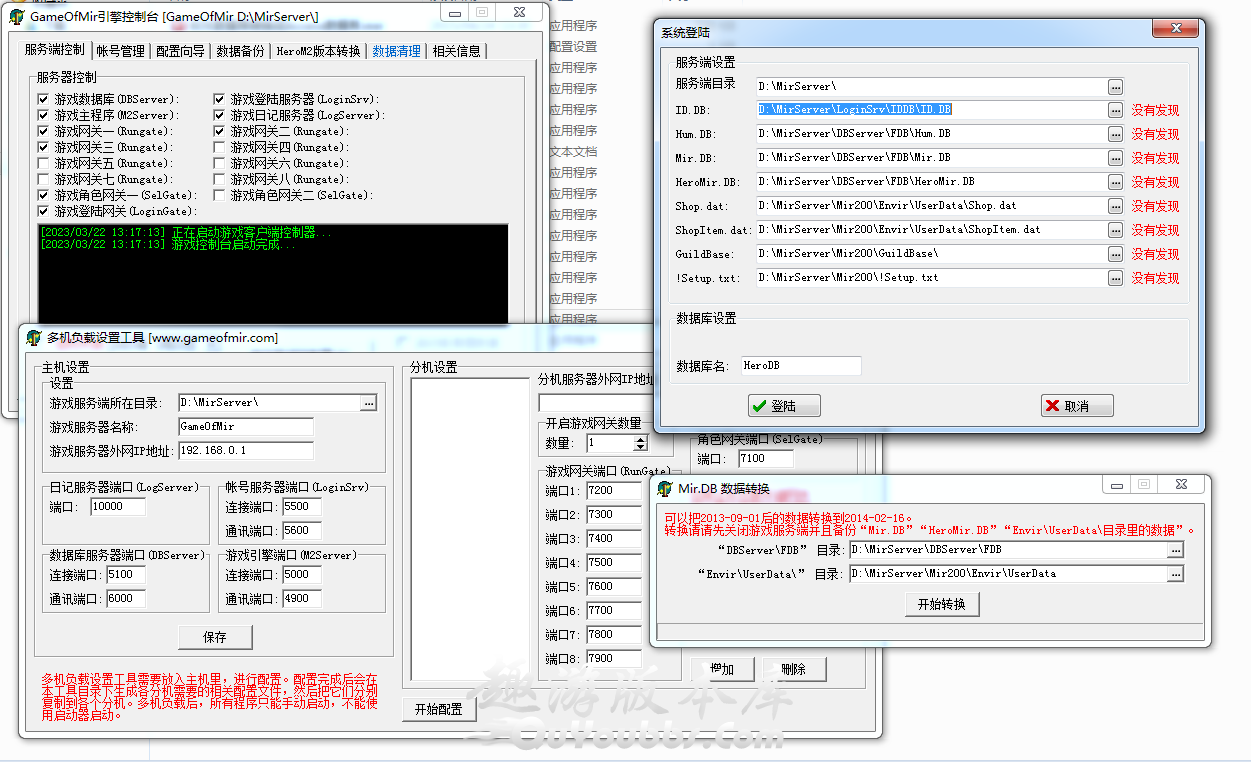This screenshot has width=1251, height=762.
Task: Increase 开启游戏网关数量 spinner value
Action: (x=640, y=439)
